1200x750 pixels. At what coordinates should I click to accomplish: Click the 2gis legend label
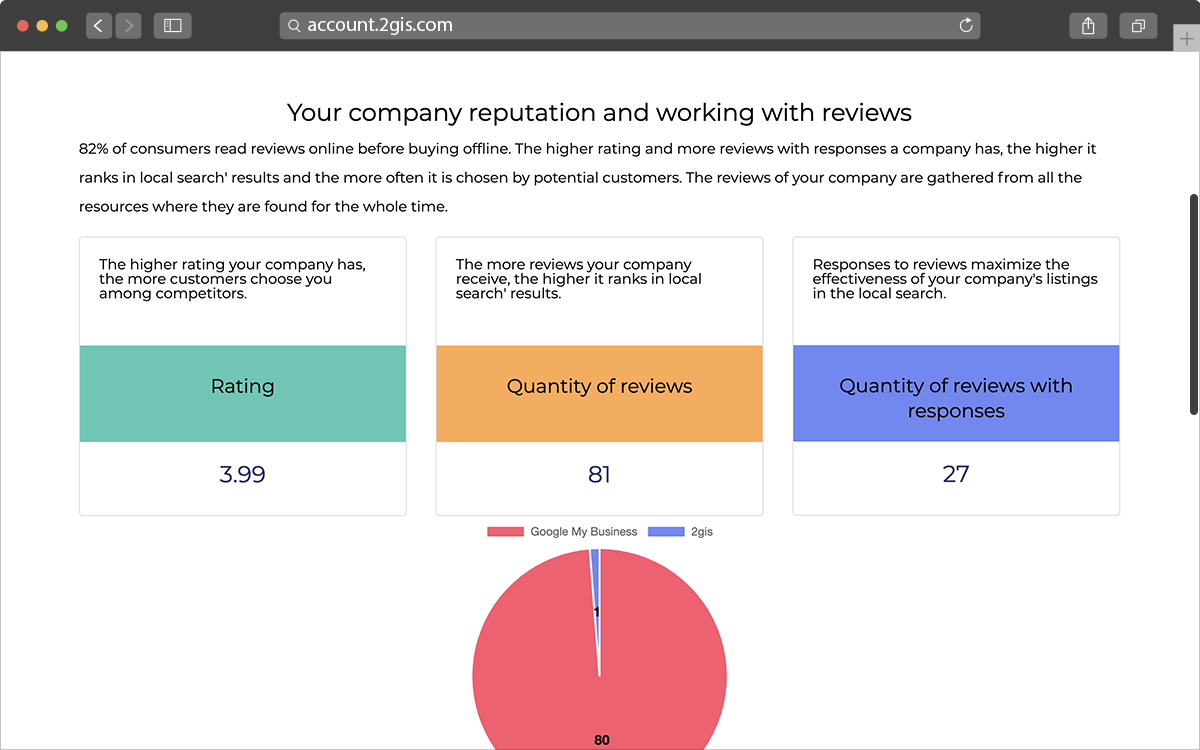[702, 532]
